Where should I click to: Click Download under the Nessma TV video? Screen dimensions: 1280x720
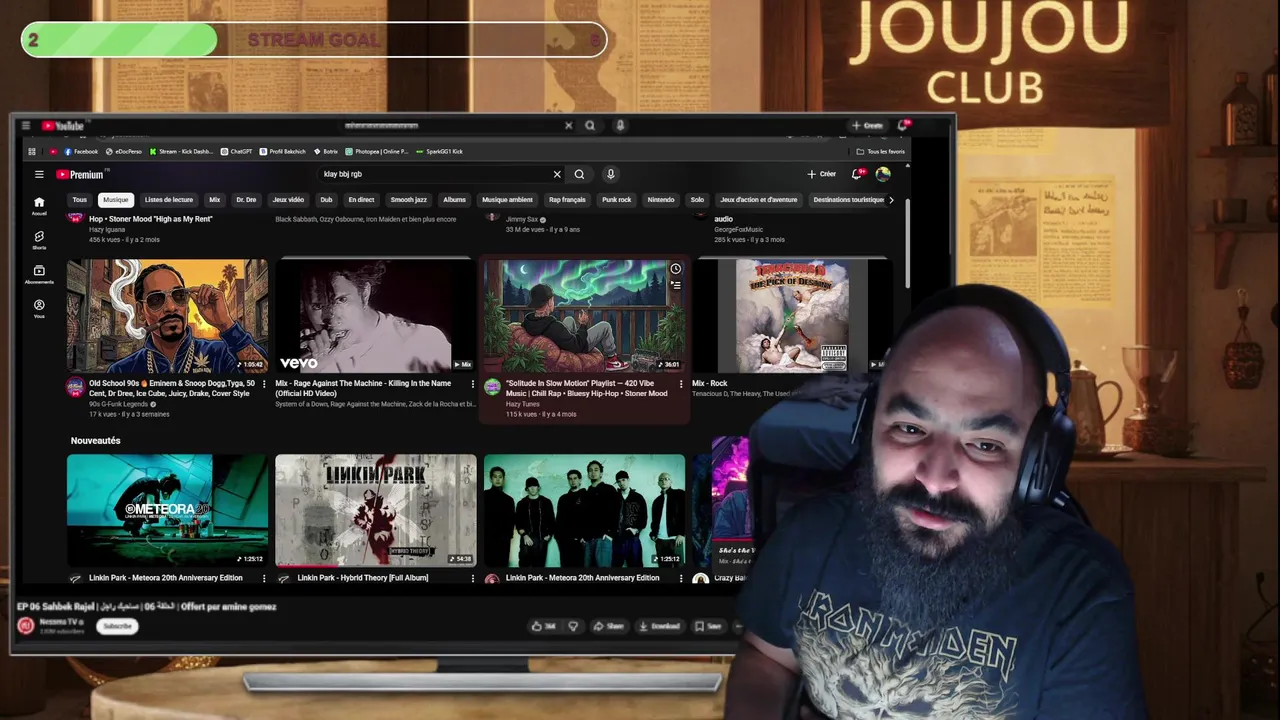659,626
